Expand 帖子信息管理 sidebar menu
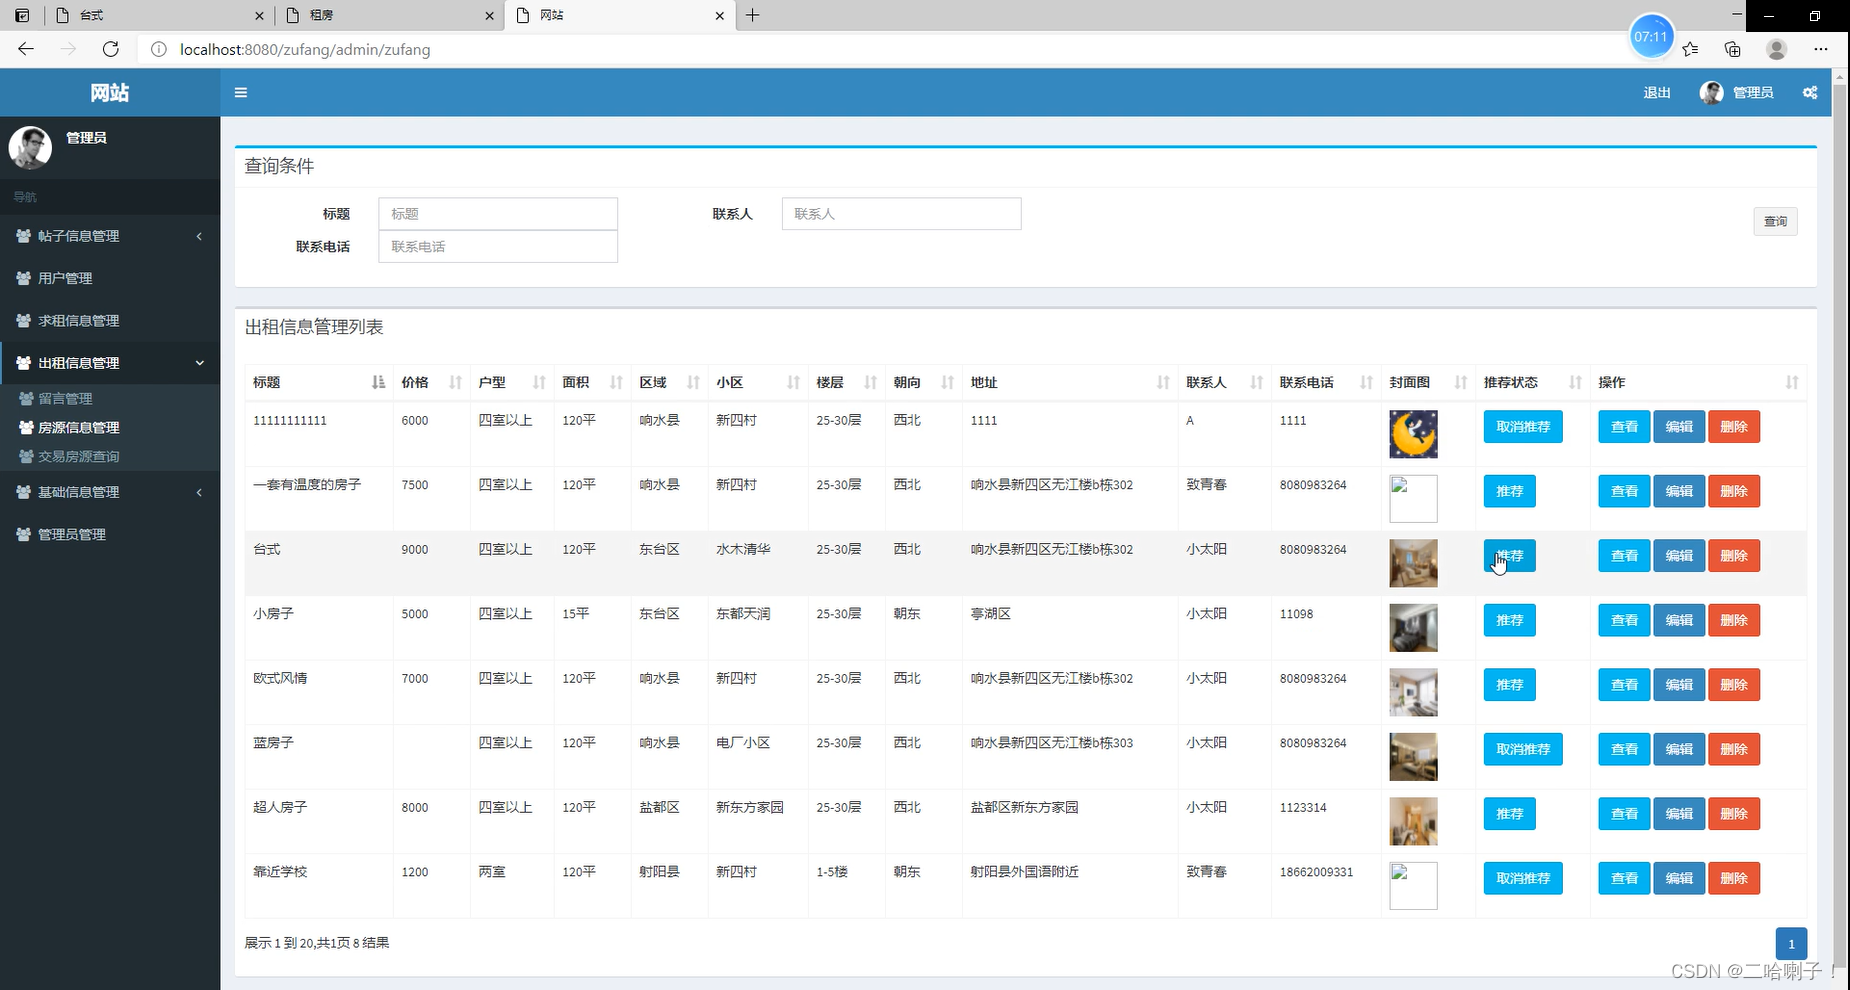 (x=110, y=236)
